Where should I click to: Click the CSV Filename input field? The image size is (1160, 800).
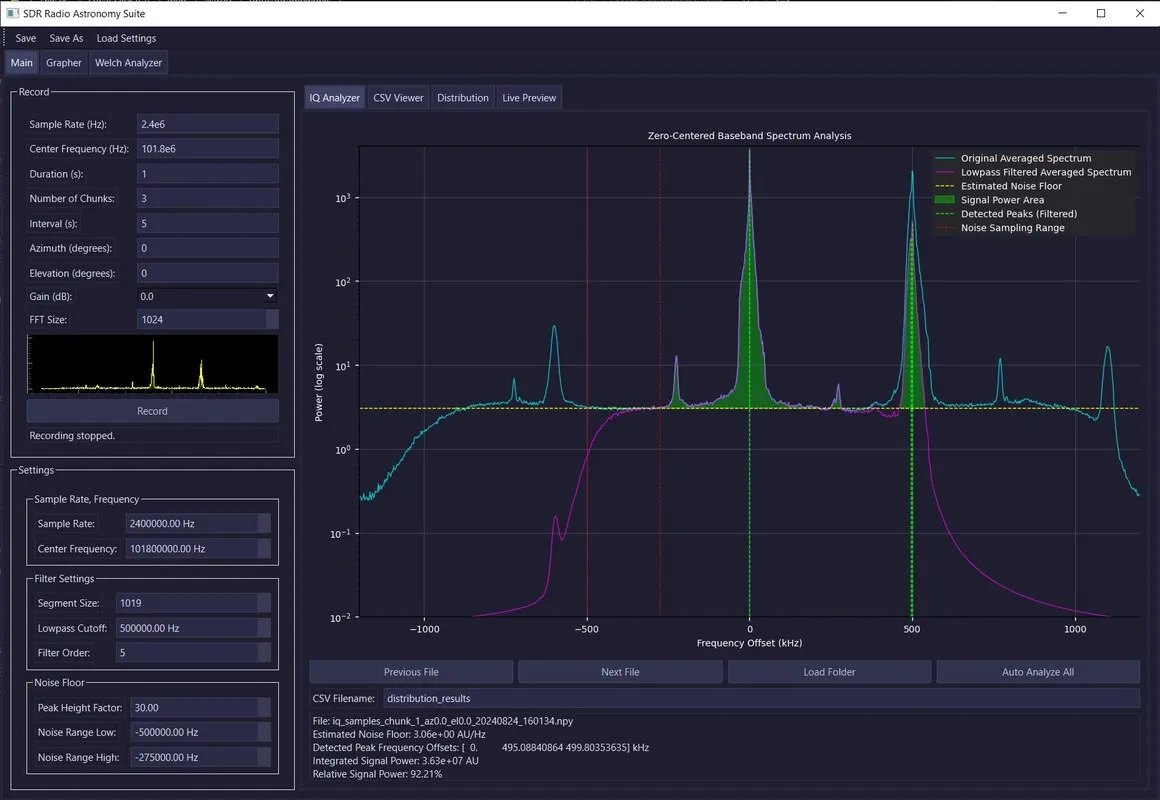(761, 698)
